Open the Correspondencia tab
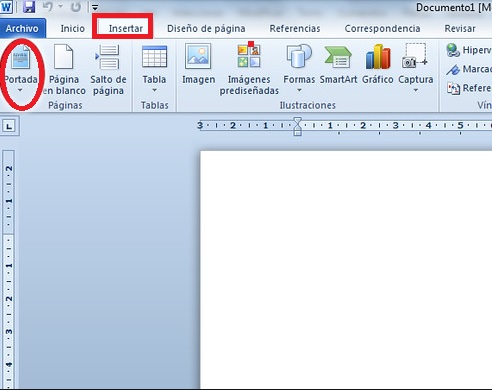 click(x=382, y=29)
